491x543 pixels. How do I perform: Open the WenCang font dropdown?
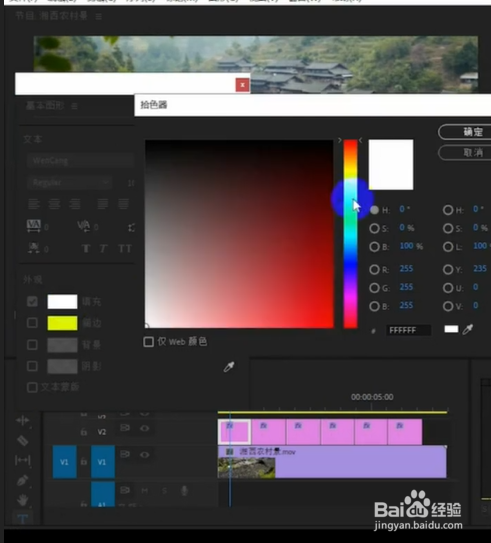click(80, 161)
